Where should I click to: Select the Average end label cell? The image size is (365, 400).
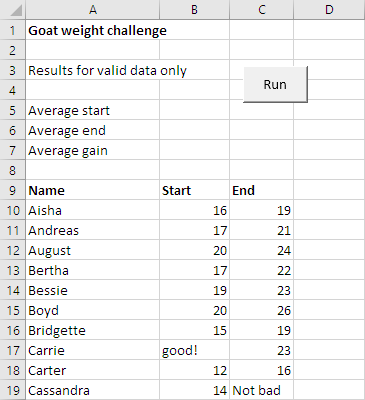coord(93,130)
